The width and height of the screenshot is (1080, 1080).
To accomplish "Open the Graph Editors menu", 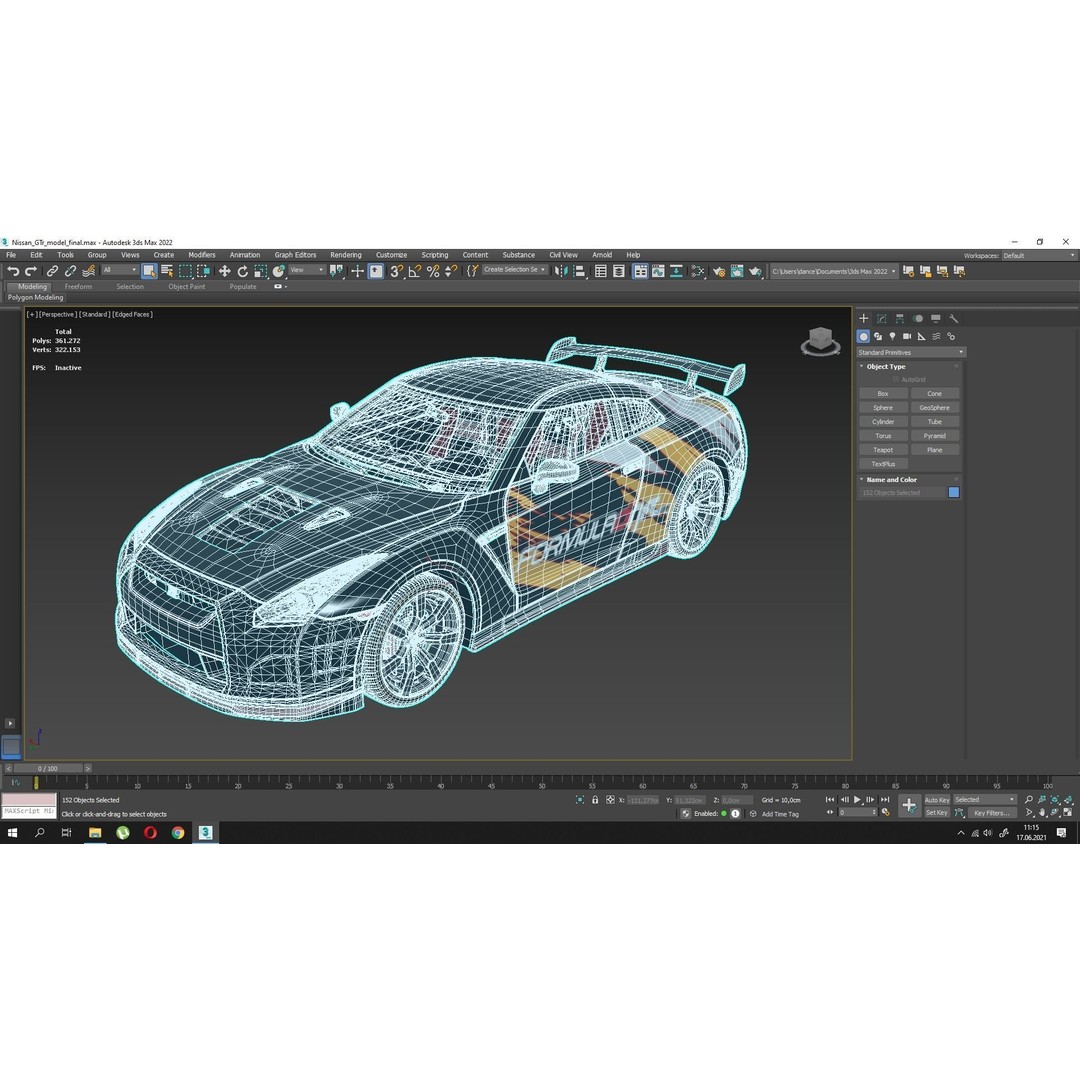I will (295, 255).
